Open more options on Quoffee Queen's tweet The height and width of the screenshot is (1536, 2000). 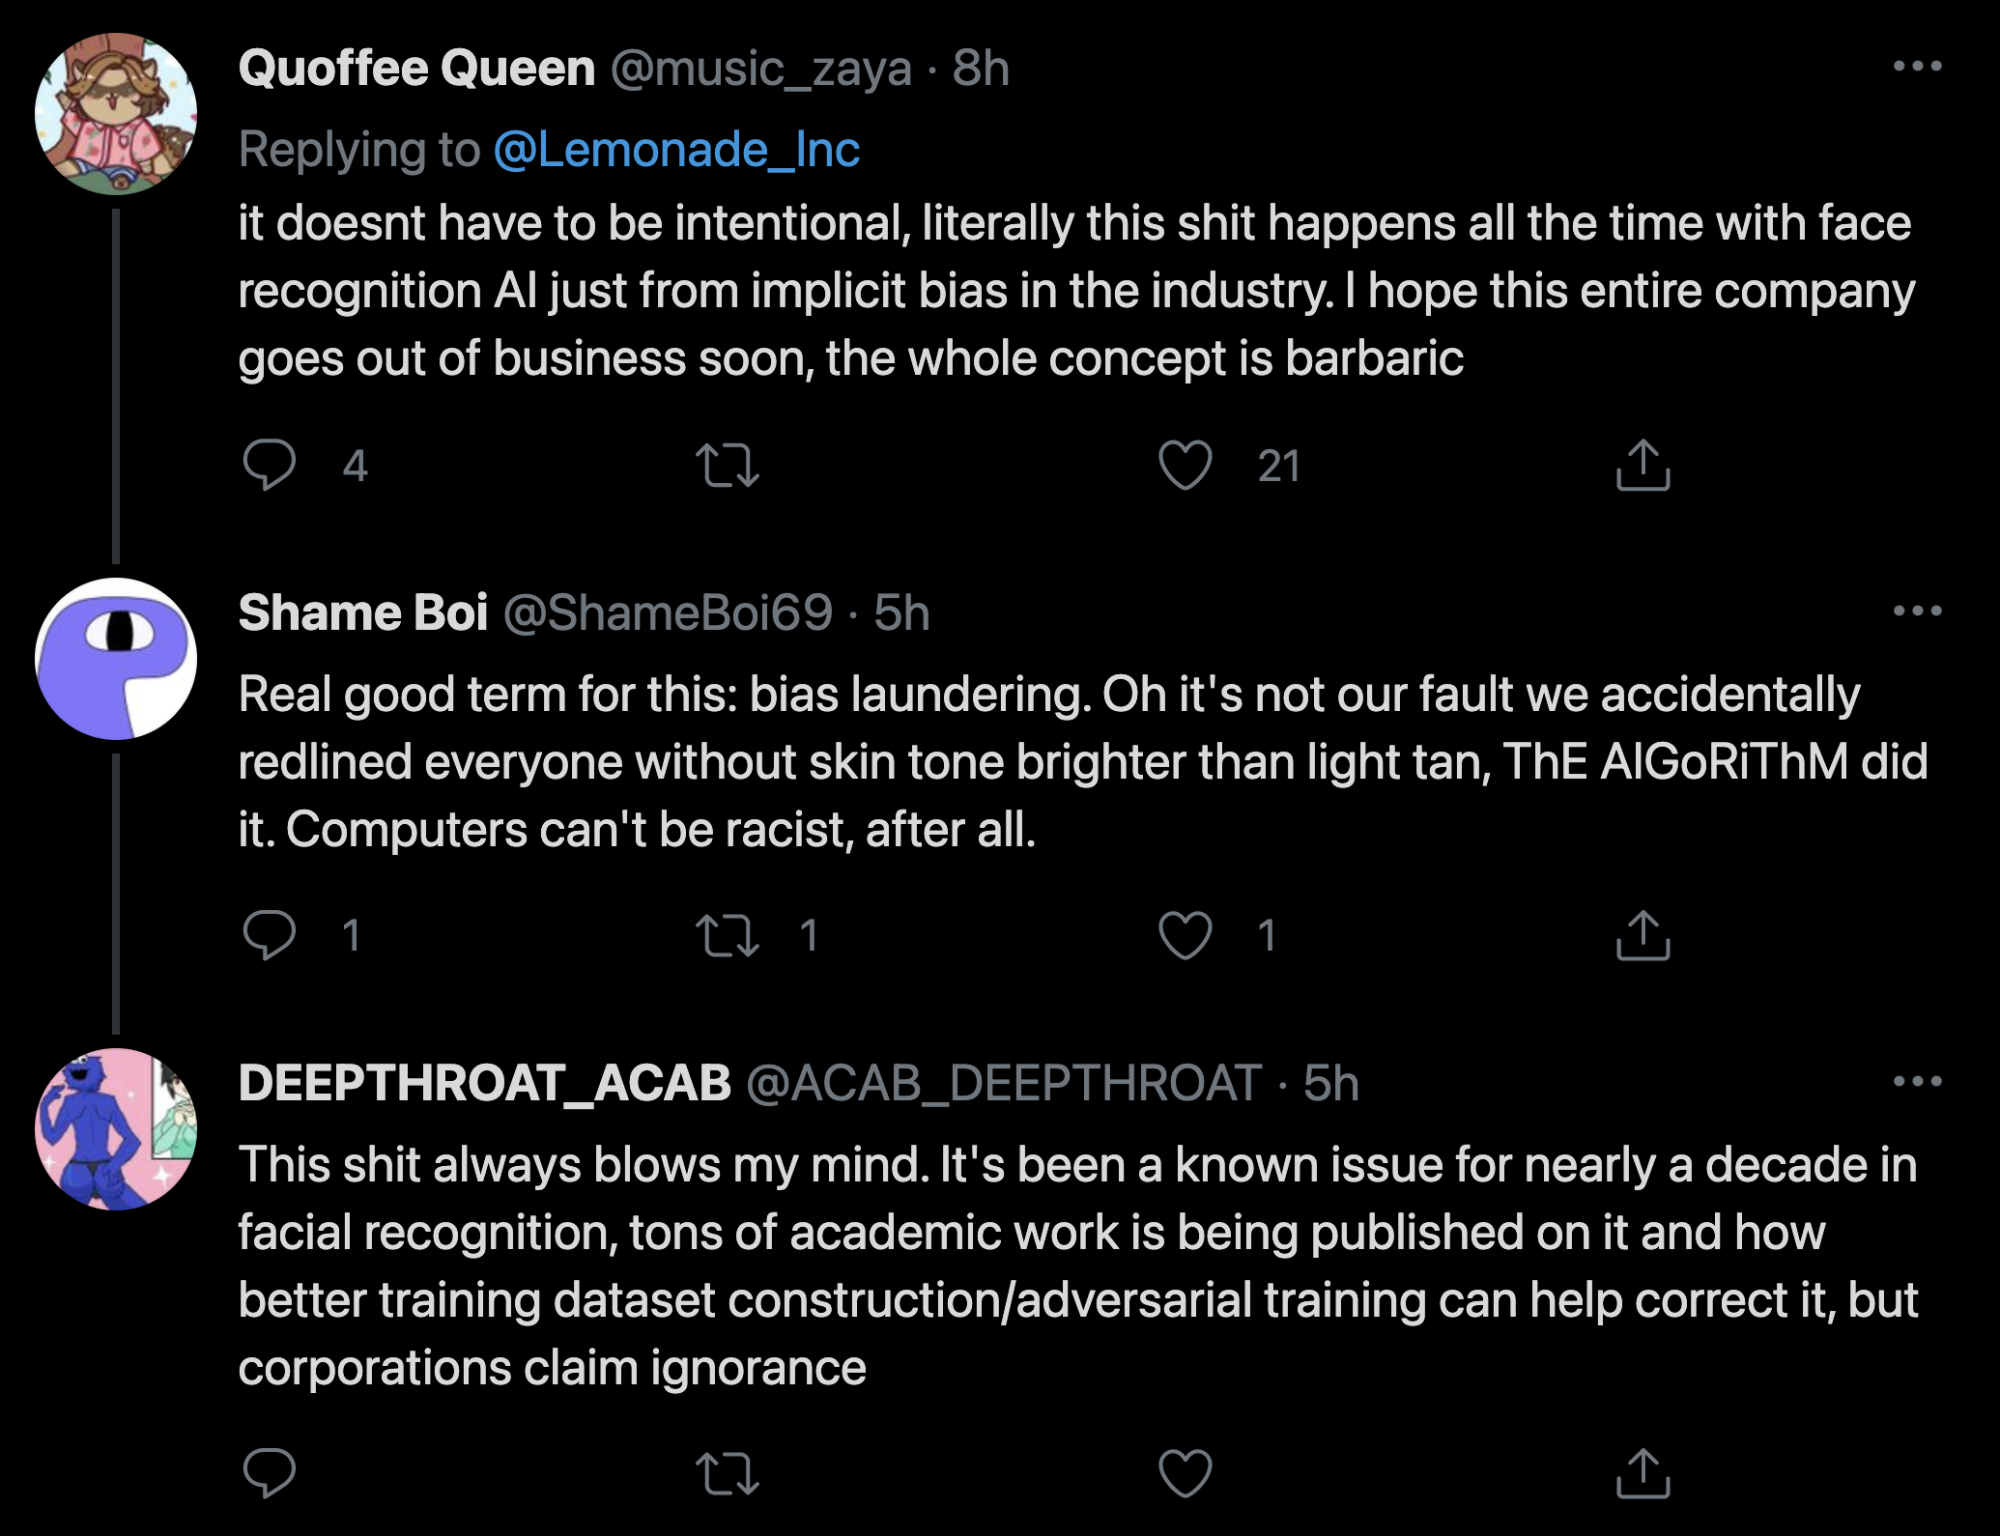[1917, 67]
